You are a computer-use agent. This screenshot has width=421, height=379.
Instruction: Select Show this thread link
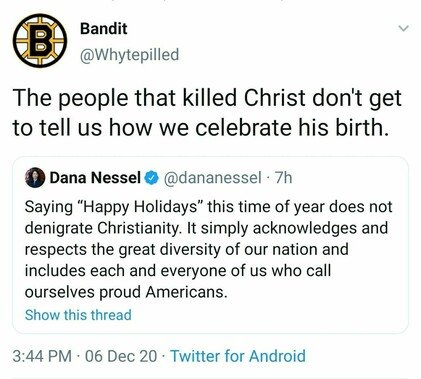78,315
